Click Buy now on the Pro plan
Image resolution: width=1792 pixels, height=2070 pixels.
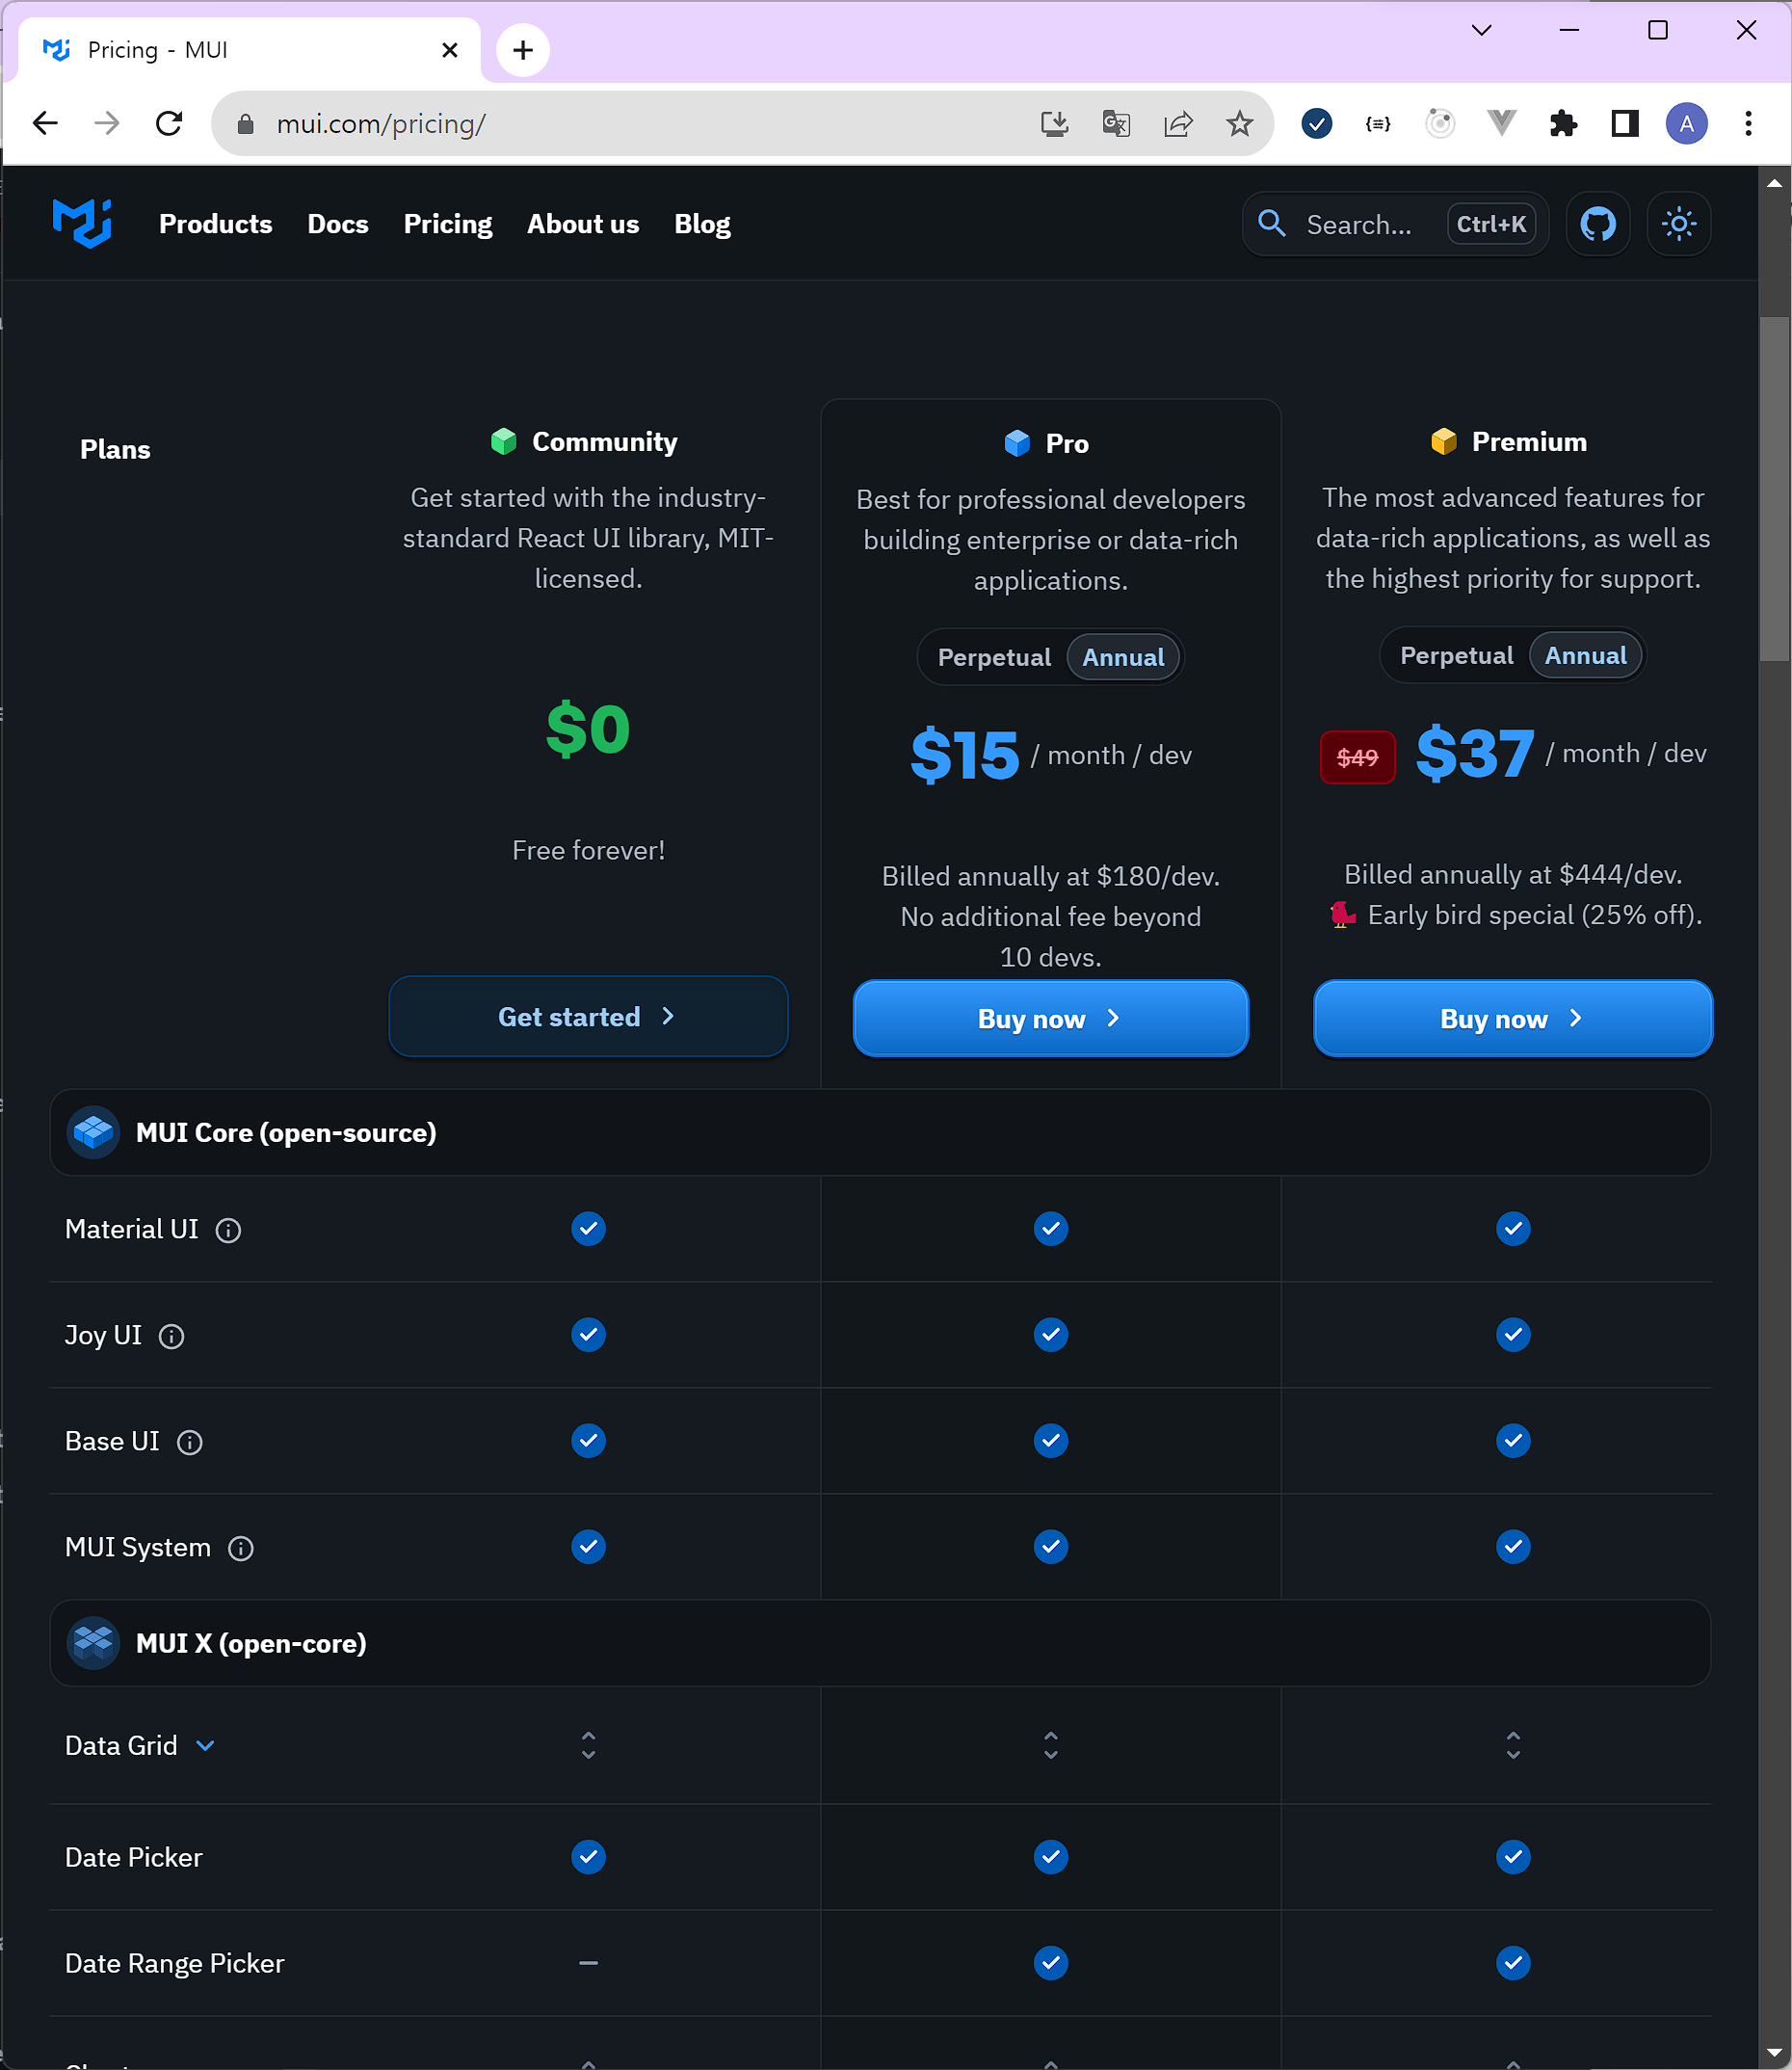tap(1050, 1018)
